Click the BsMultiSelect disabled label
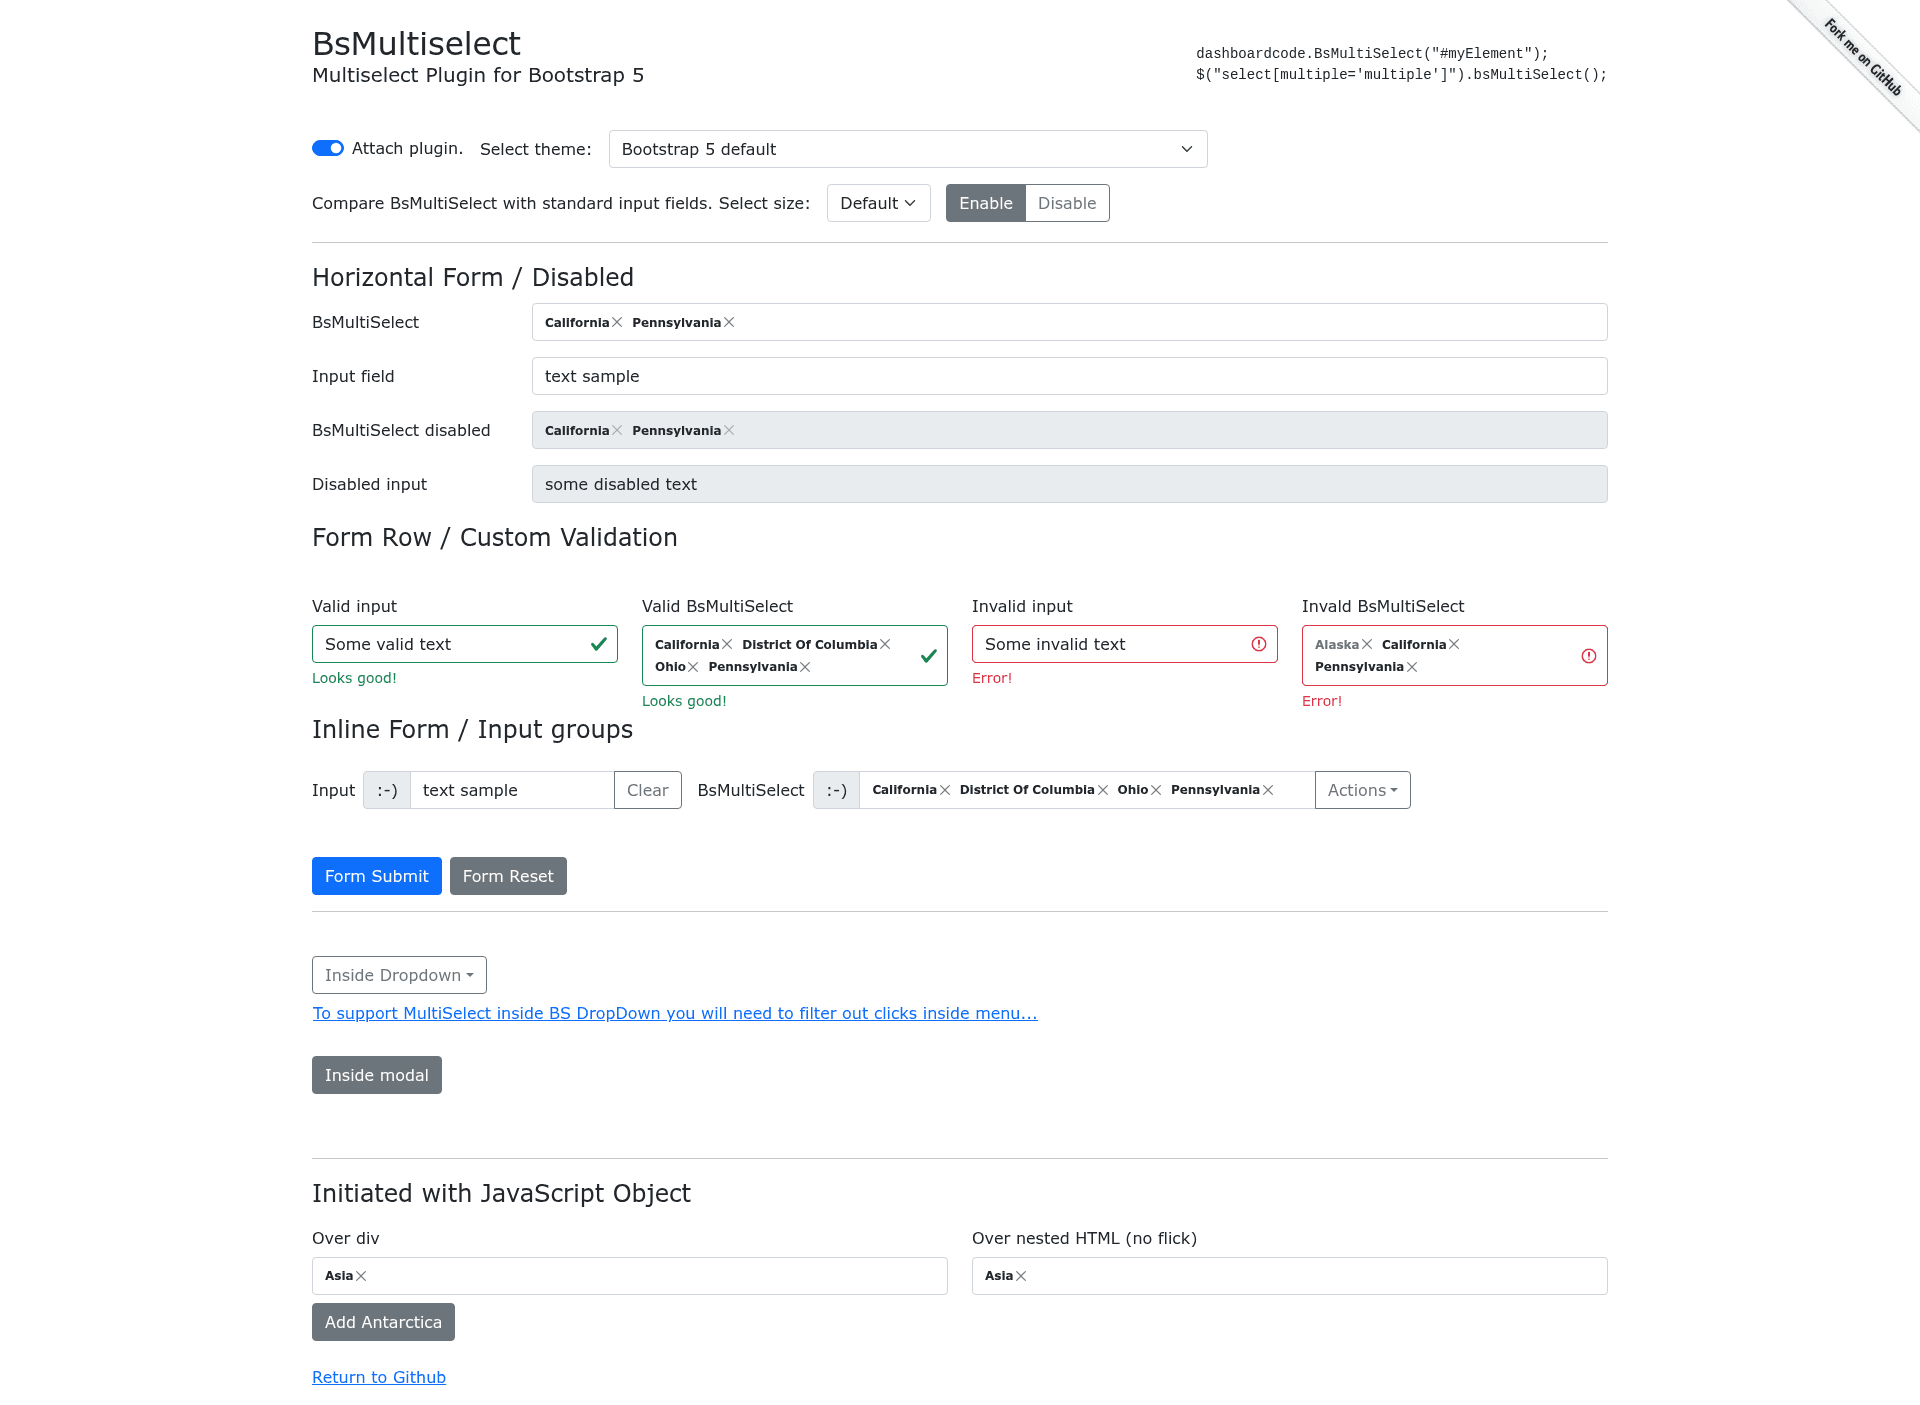Image resolution: width=1920 pixels, height=1405 pixels. (401, 430)
